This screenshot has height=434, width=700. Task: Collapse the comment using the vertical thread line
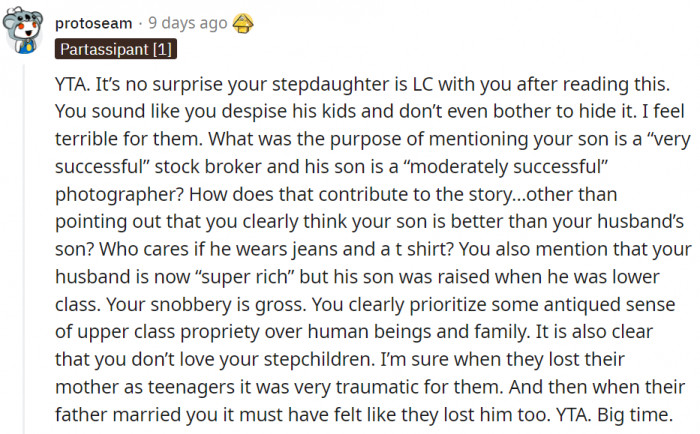point(24,248)
